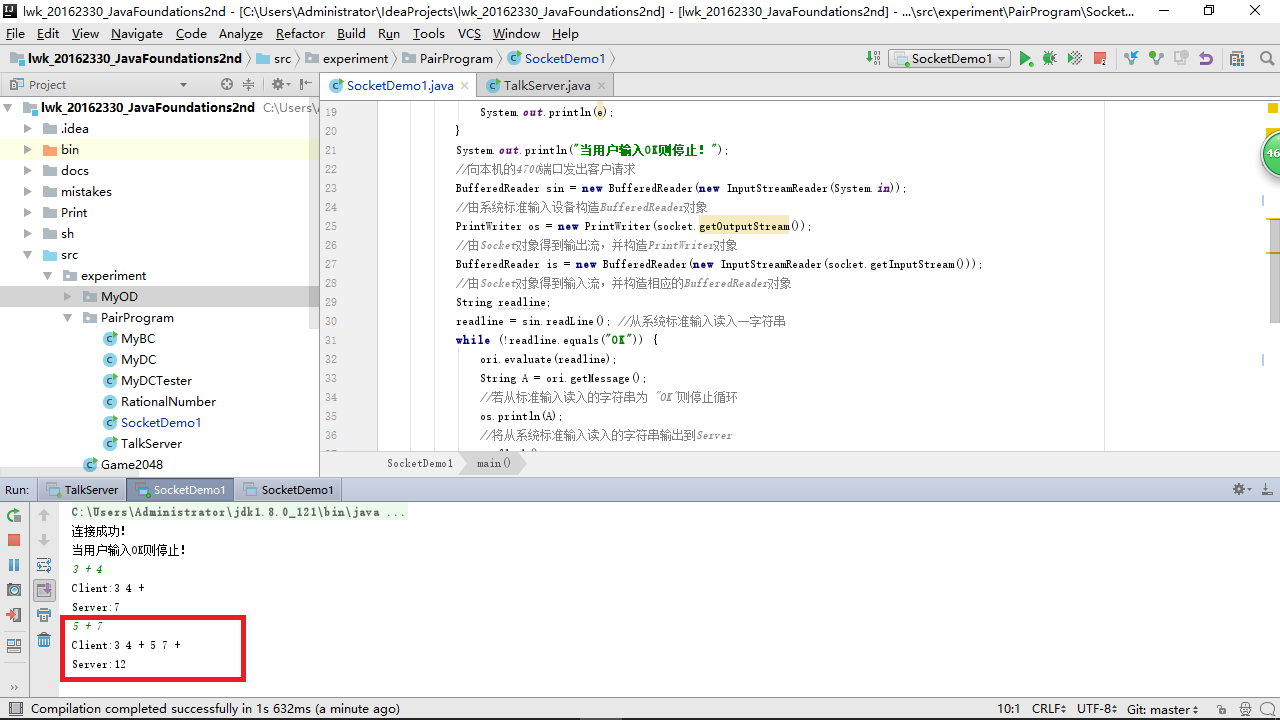Hide the Run tool window

pyautogui.click(x=1266, y=489)
